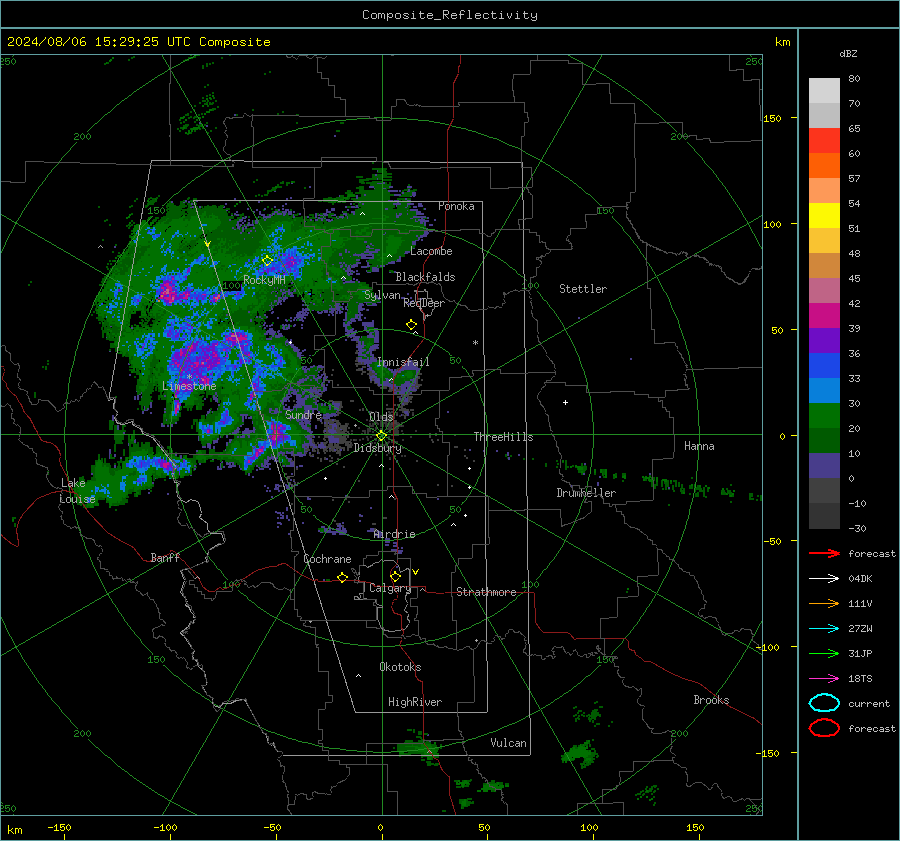
Task: Click the Drumheller label
Action: click(x=586, y=493)
